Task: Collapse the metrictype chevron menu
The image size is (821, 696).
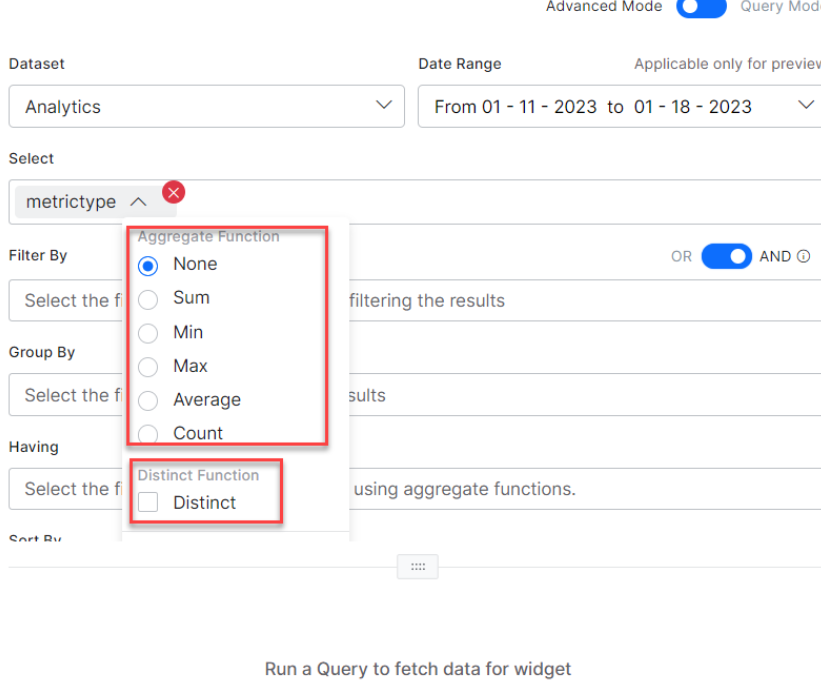Action: coord(138,202)
